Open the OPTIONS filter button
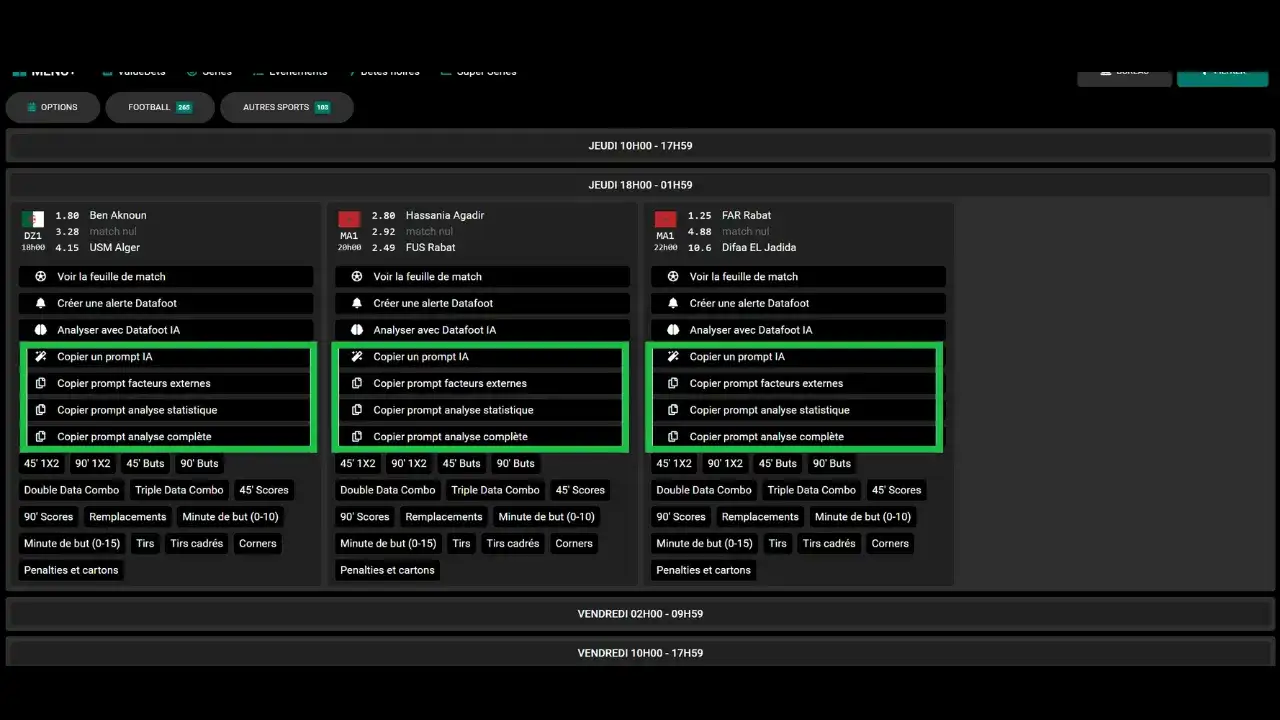The width and height of the screenshot is (1280, 720). [x=53, y=107]
